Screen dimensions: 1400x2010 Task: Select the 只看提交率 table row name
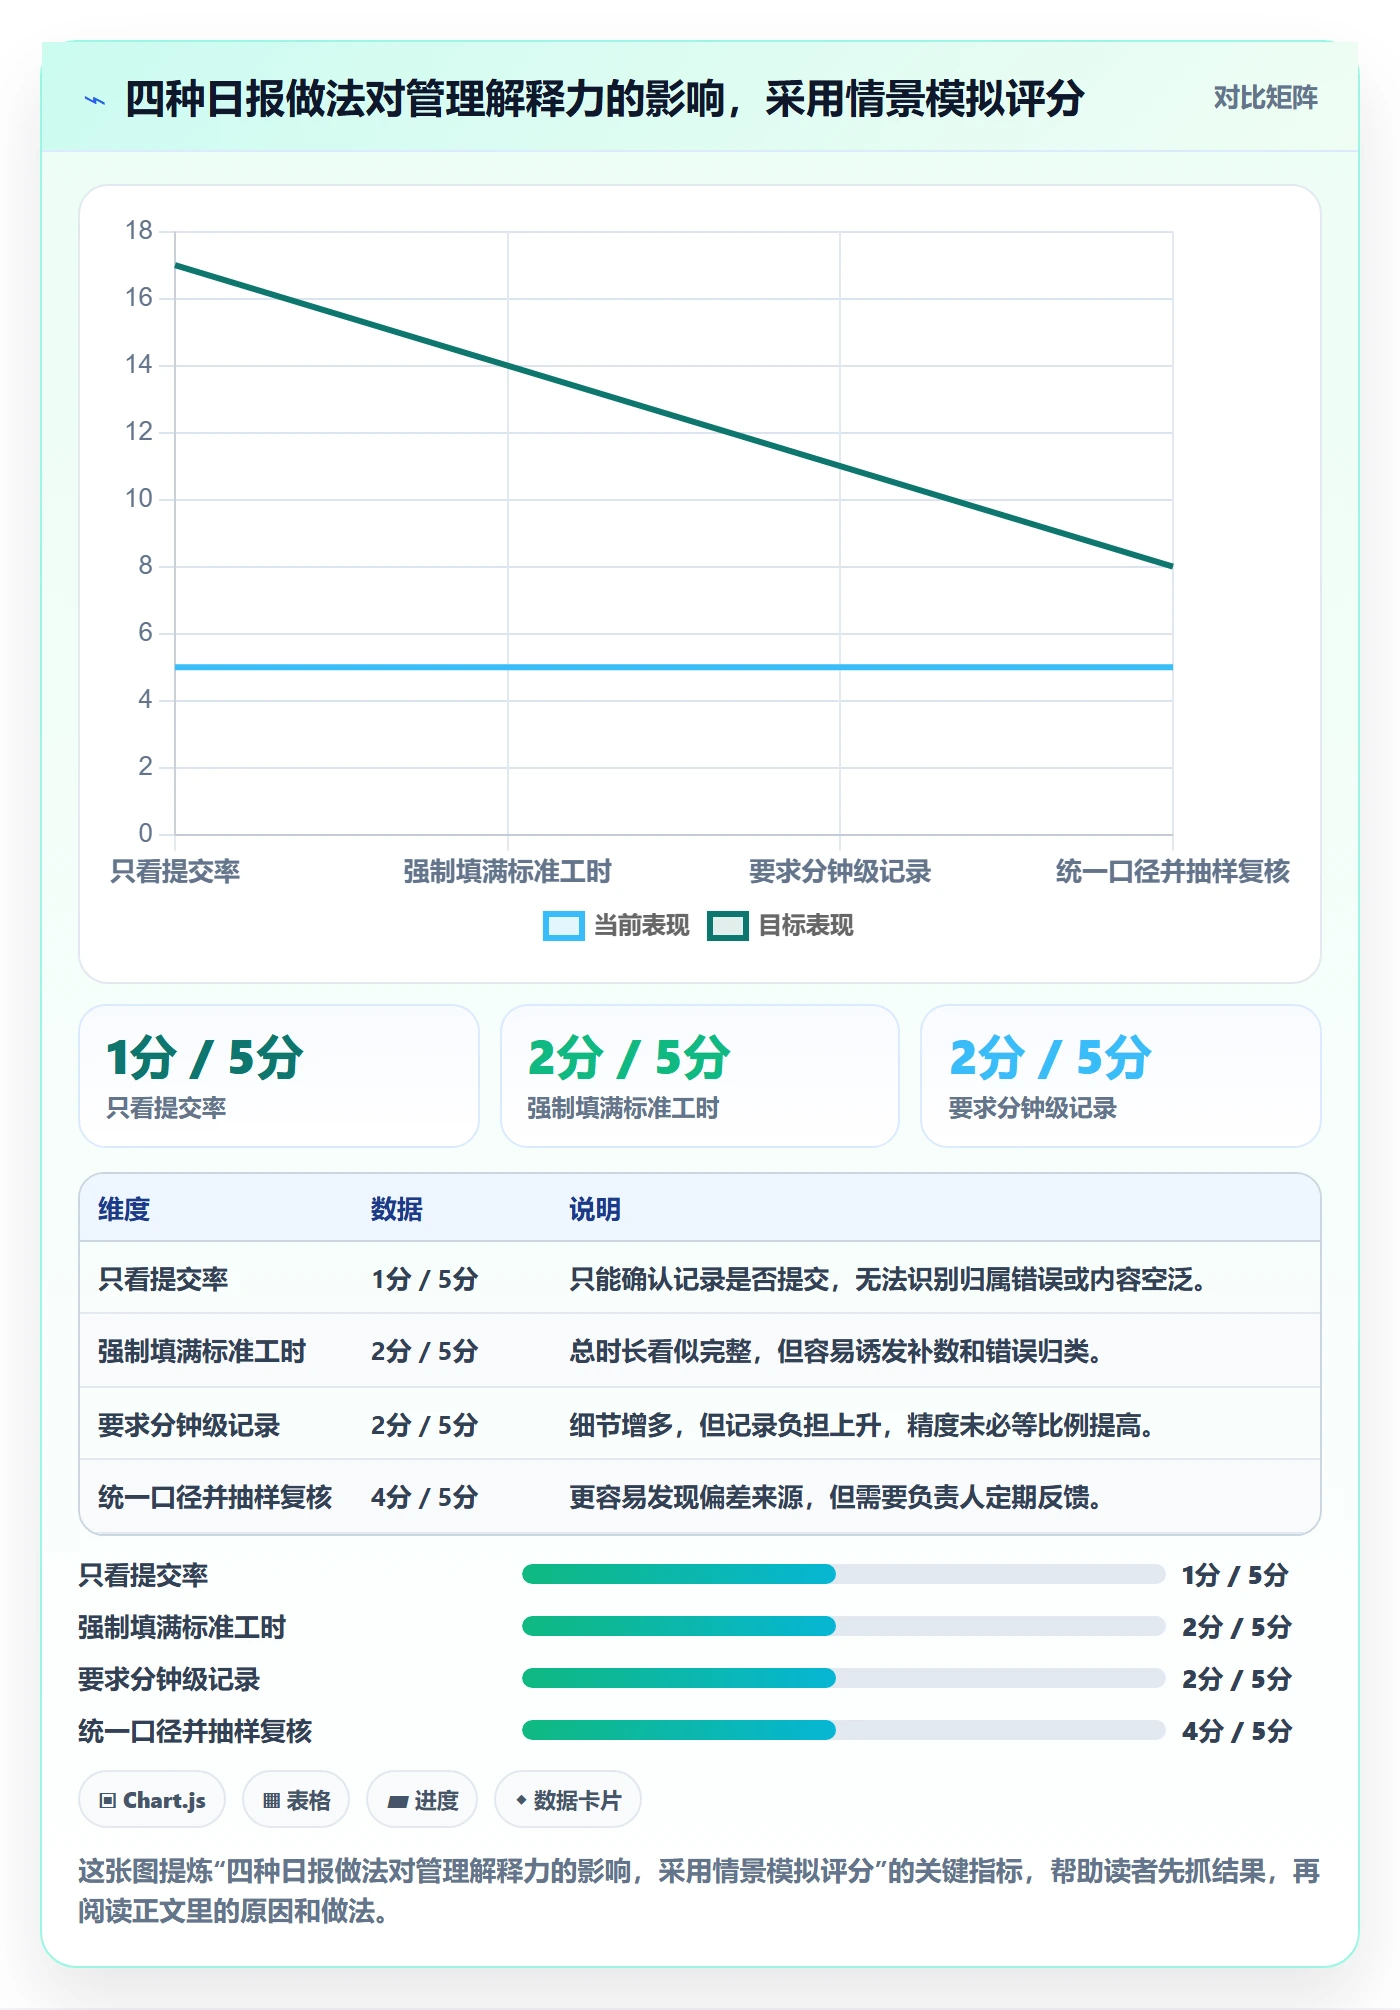coord(163,1279)
